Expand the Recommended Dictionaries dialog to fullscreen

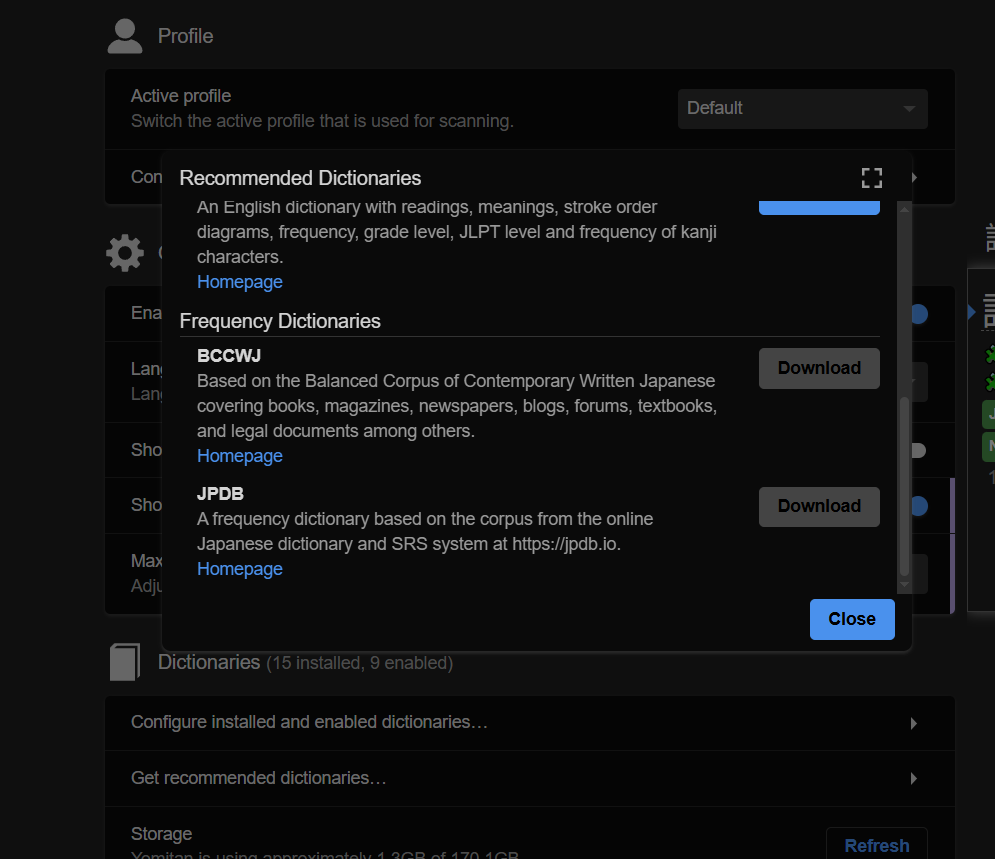click(871, 178)
